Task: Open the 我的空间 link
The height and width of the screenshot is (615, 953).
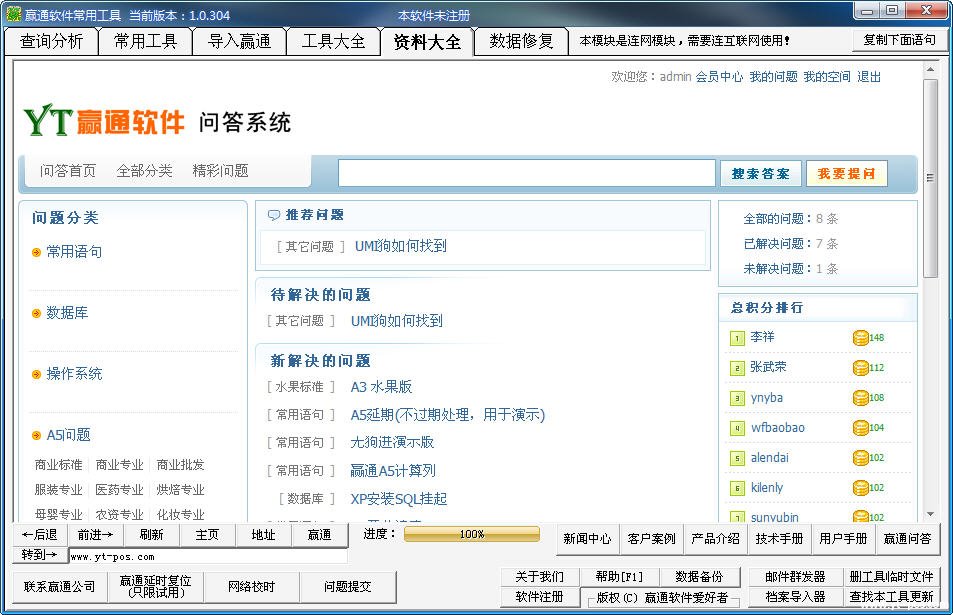Action: (x=827, y=77)
